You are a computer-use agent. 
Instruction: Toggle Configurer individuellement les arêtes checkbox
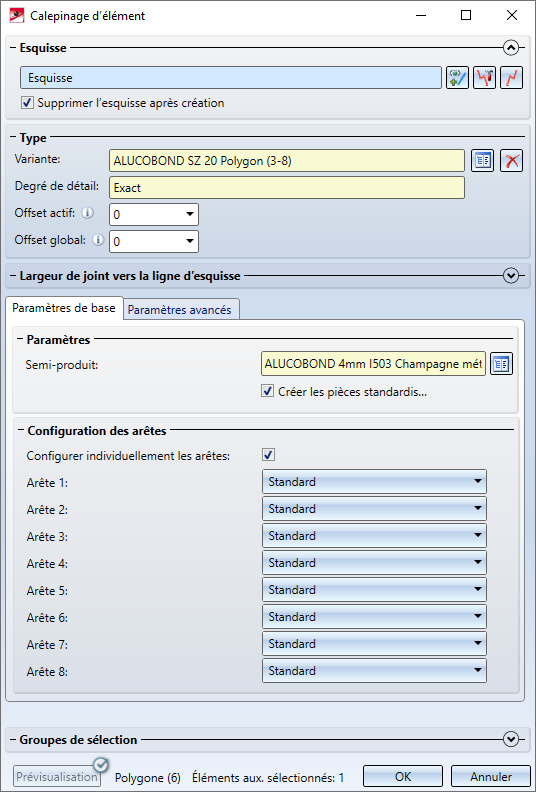(x=268, y=455)
